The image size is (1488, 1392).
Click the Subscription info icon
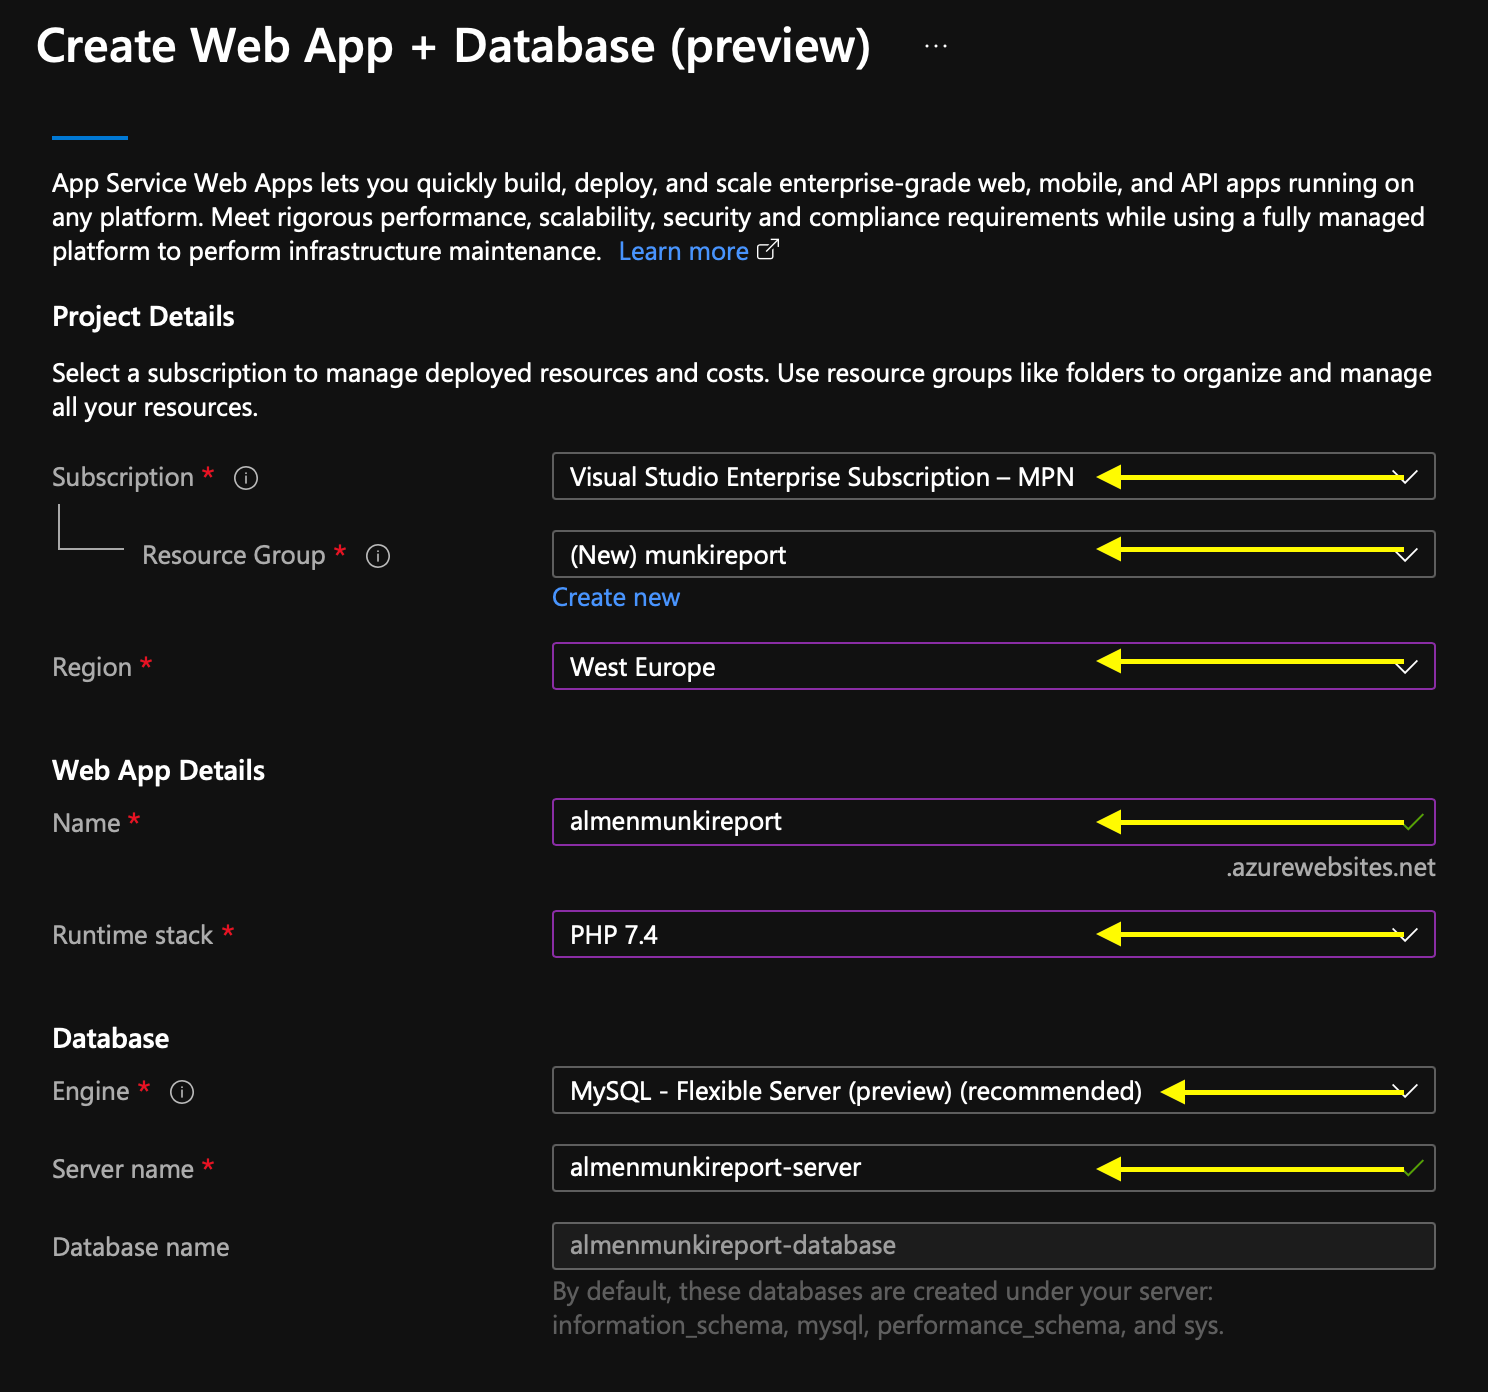tap(245, 477)
